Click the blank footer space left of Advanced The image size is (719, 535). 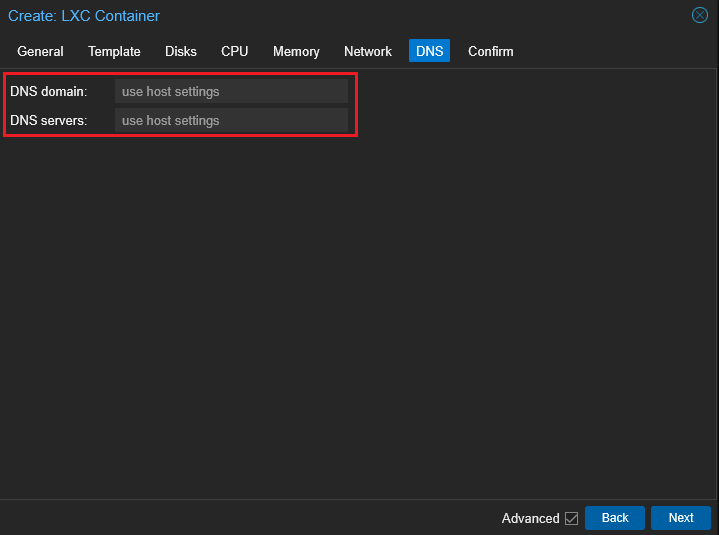point(250,518)
